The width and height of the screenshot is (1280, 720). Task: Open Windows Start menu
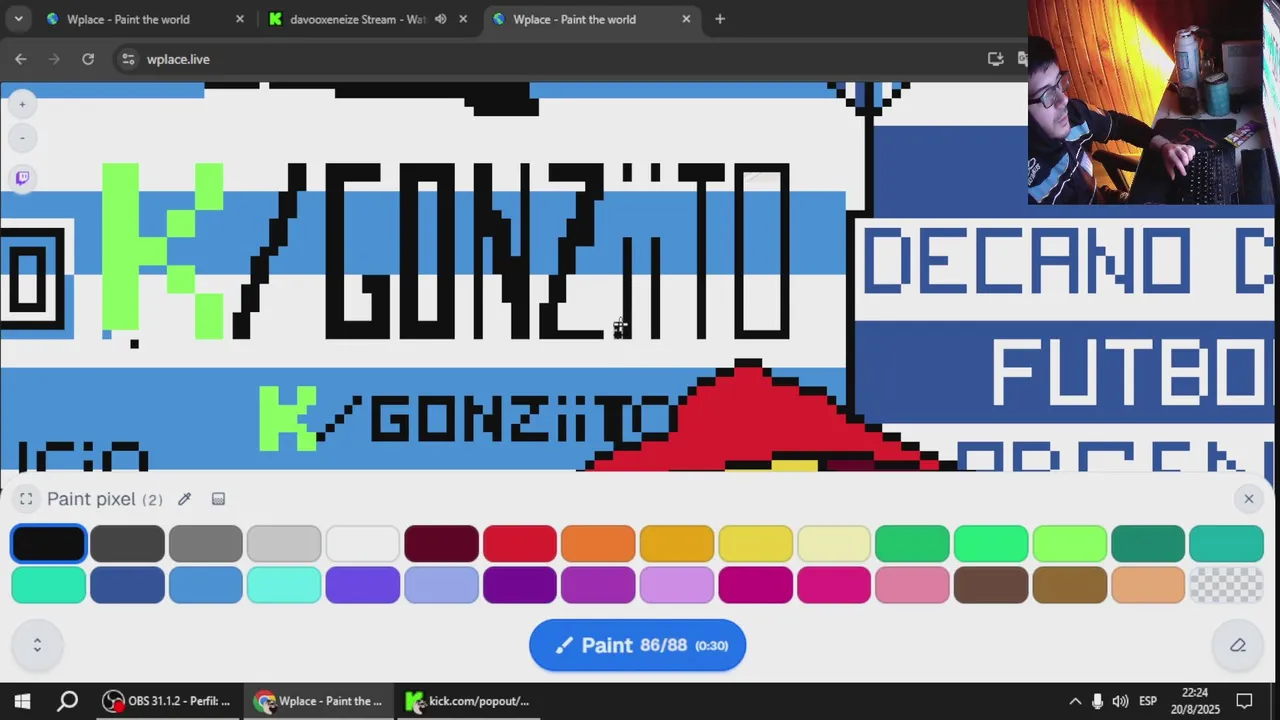pos(22,701)
